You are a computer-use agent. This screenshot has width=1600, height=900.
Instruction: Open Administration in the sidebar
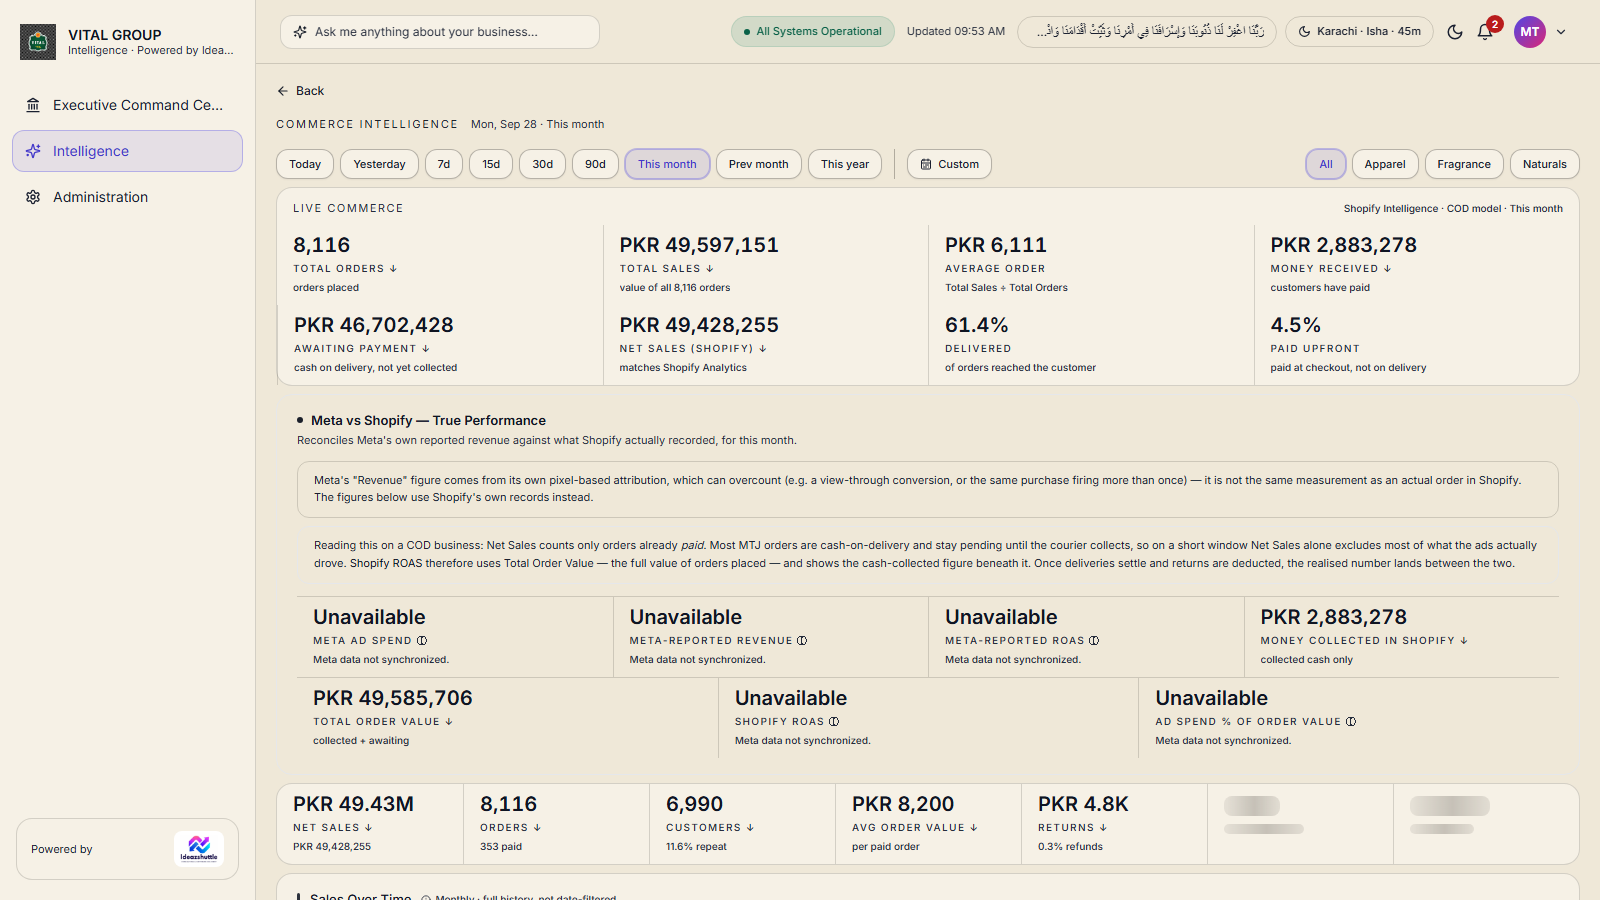(127, 197)
